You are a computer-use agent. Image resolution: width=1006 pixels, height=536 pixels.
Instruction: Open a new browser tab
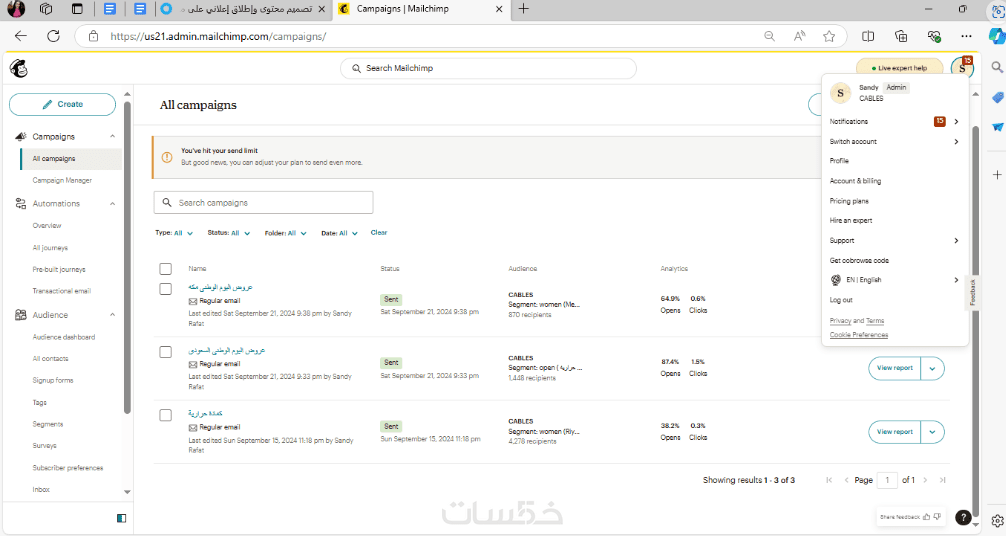point(524,9)
